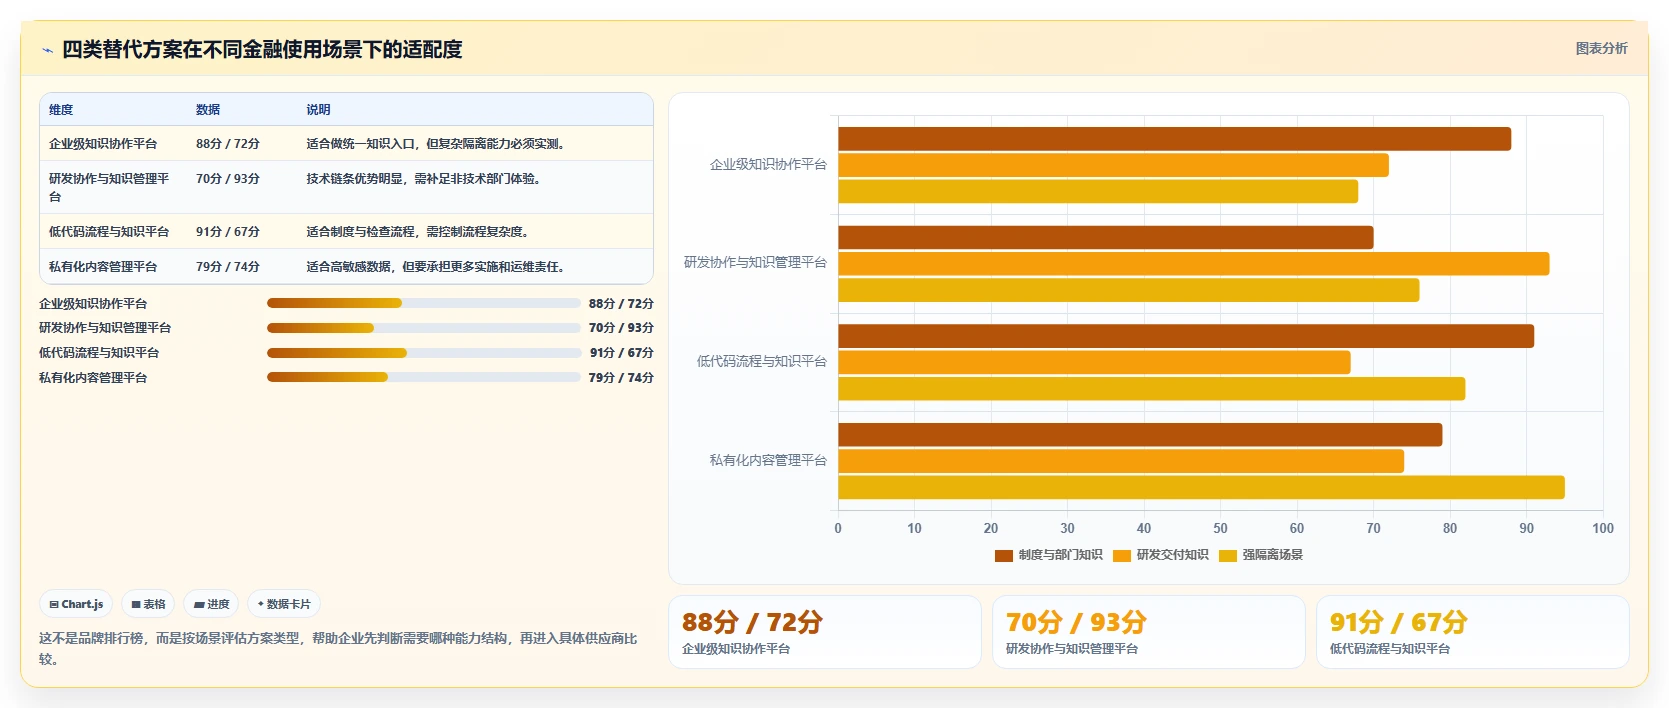This screenshot has width=1669, height=708.
Task: Click yellow bar for 低代码流程与知识平台 in chart
Action: [1151, 389]
